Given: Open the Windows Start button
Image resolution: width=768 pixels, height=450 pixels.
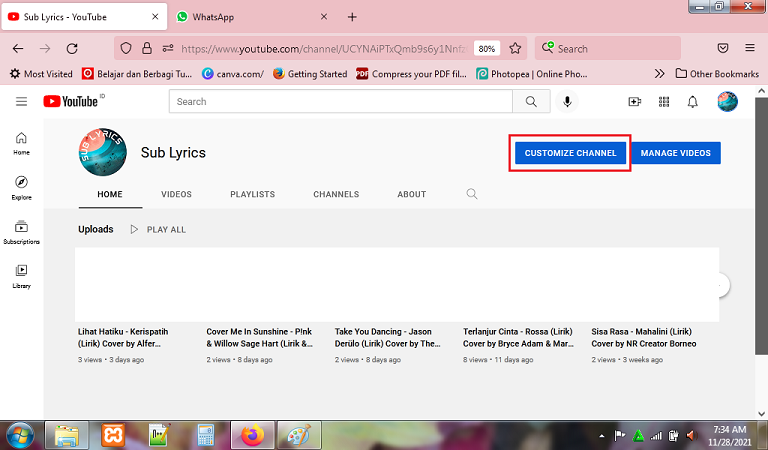Looking at the screenshot, I should [20, 435].
